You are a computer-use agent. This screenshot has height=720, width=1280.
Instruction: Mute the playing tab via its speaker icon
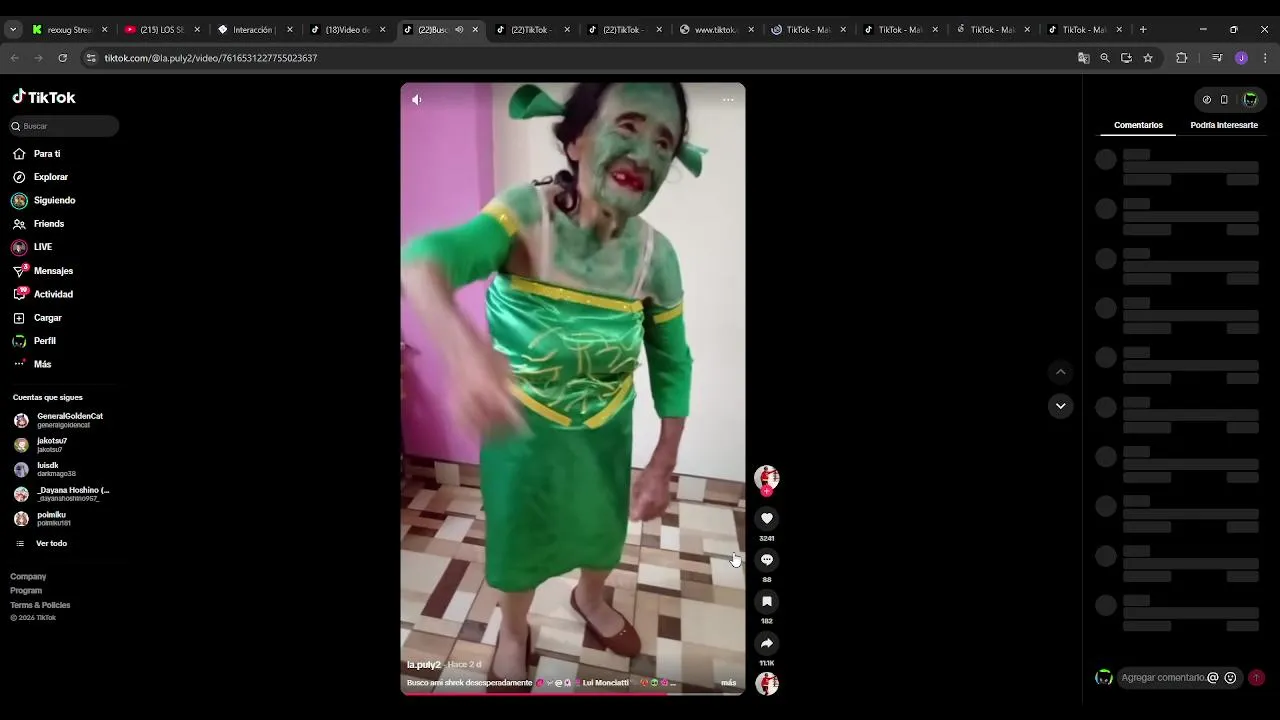(x=459, y=30)
